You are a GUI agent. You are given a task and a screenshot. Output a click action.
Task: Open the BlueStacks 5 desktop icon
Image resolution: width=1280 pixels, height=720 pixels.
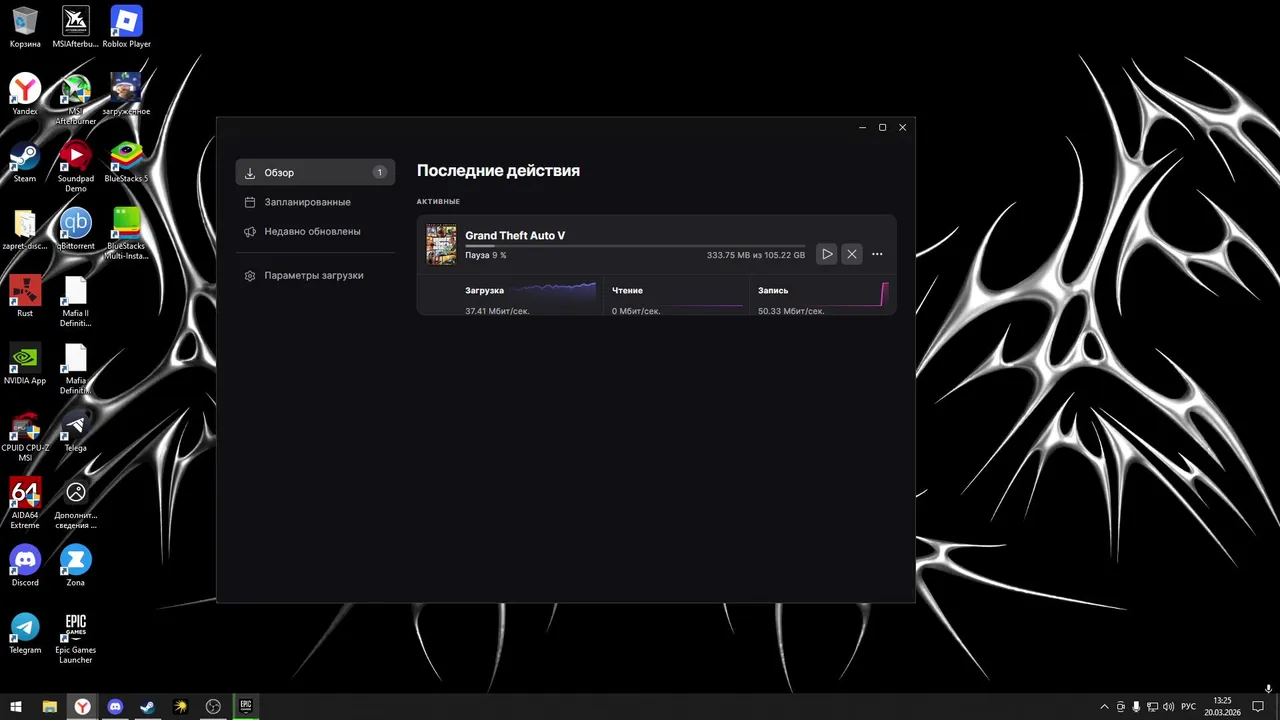(126, 162)
